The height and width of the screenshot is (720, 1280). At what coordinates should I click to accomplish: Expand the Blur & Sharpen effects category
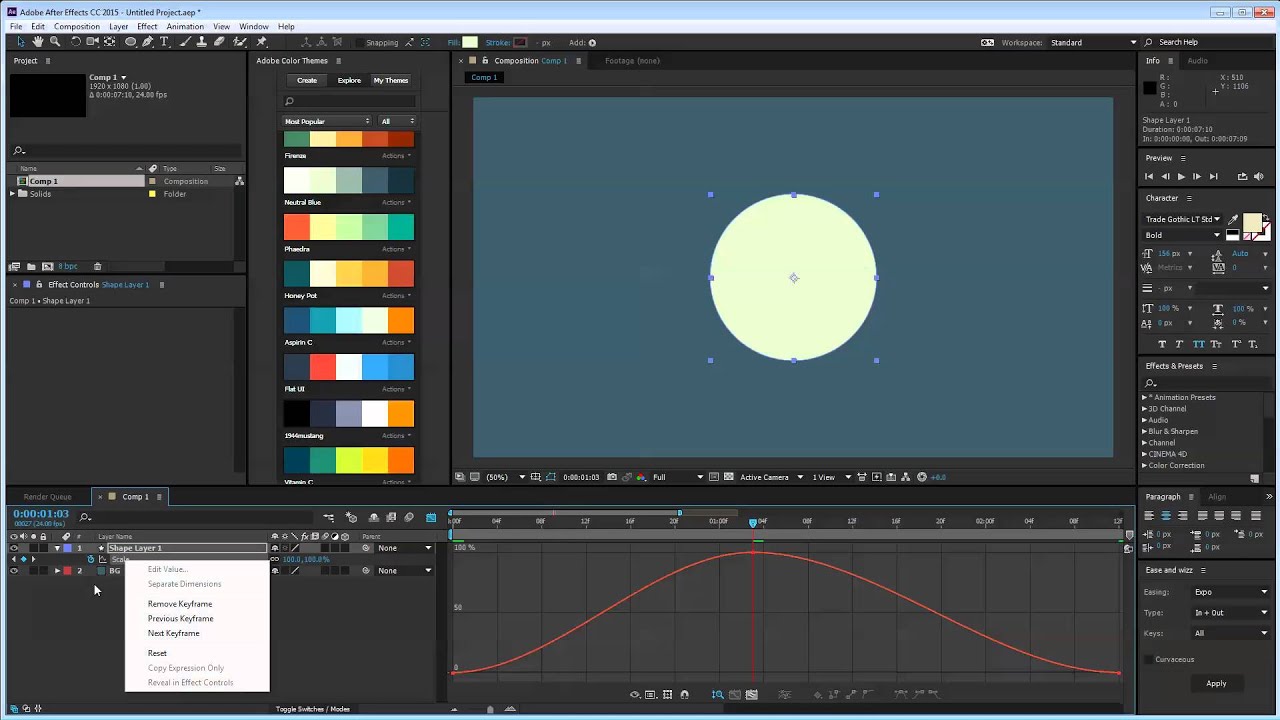tap(1145, 431)
